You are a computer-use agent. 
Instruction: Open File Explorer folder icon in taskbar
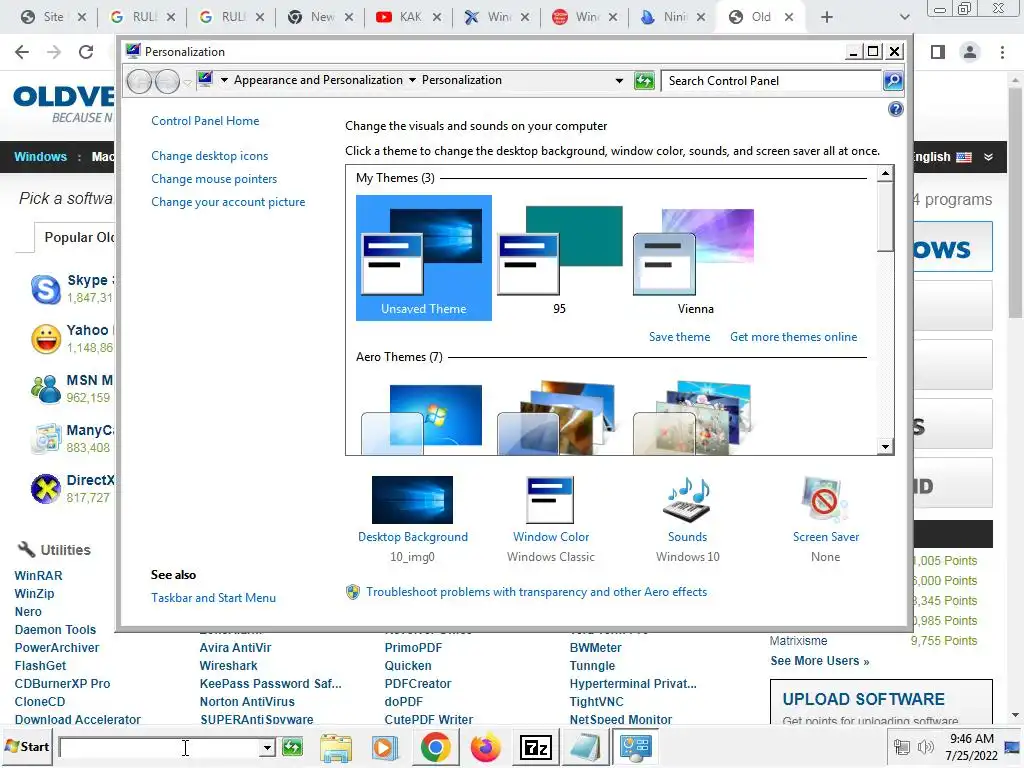(x=336, y=747)
